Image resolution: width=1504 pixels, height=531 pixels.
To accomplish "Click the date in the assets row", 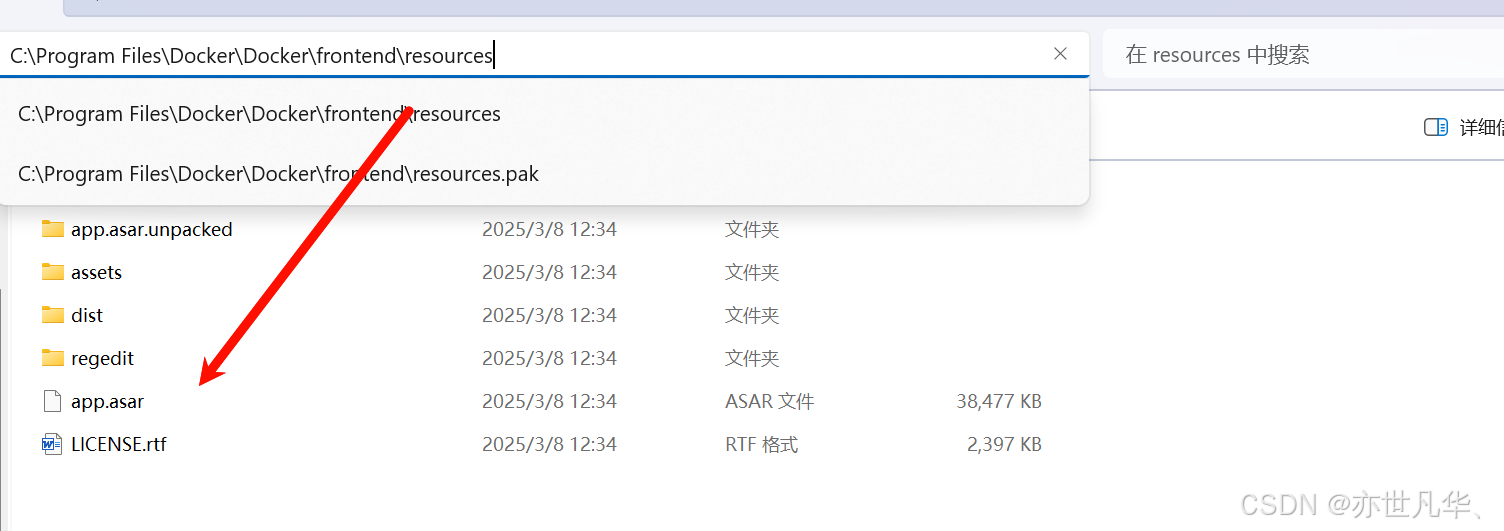I will pyautogui.click(x=549, y=272).
